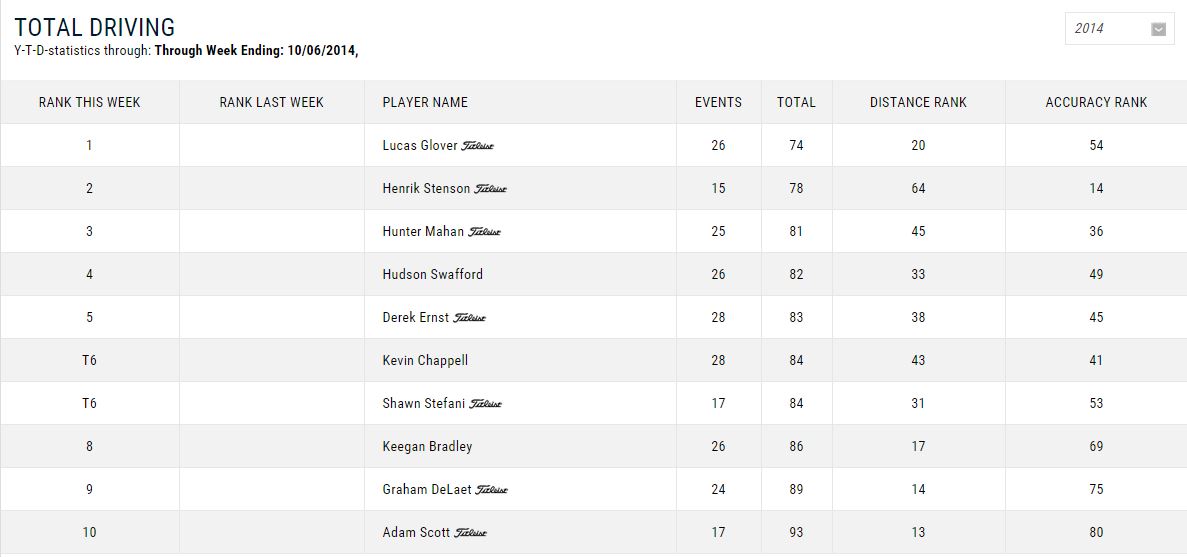Screen dimensions: 1187x557
Task: Open Keegan Bradley player profile
Action: click(x=427, y=447)
